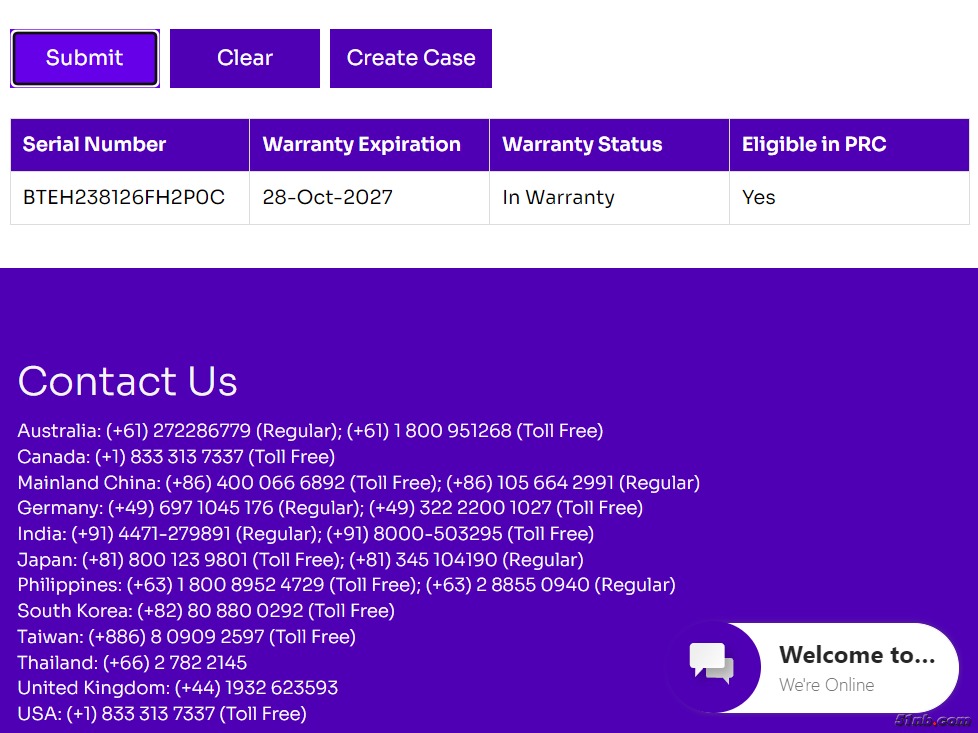Click the "Welcome to..." chat message
Viewport: 978px width, 733px height.
(x=856, y=656)
